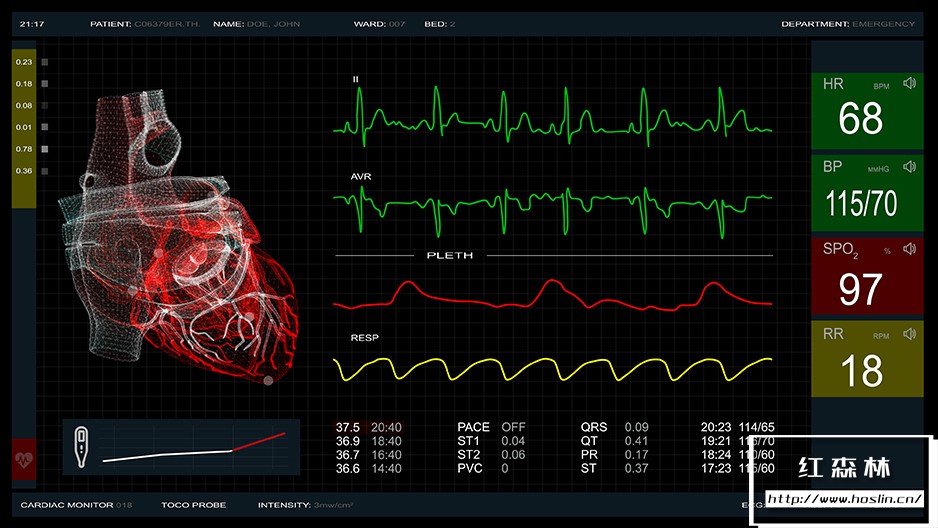Click the BED: 2 field

coord(440,24)
